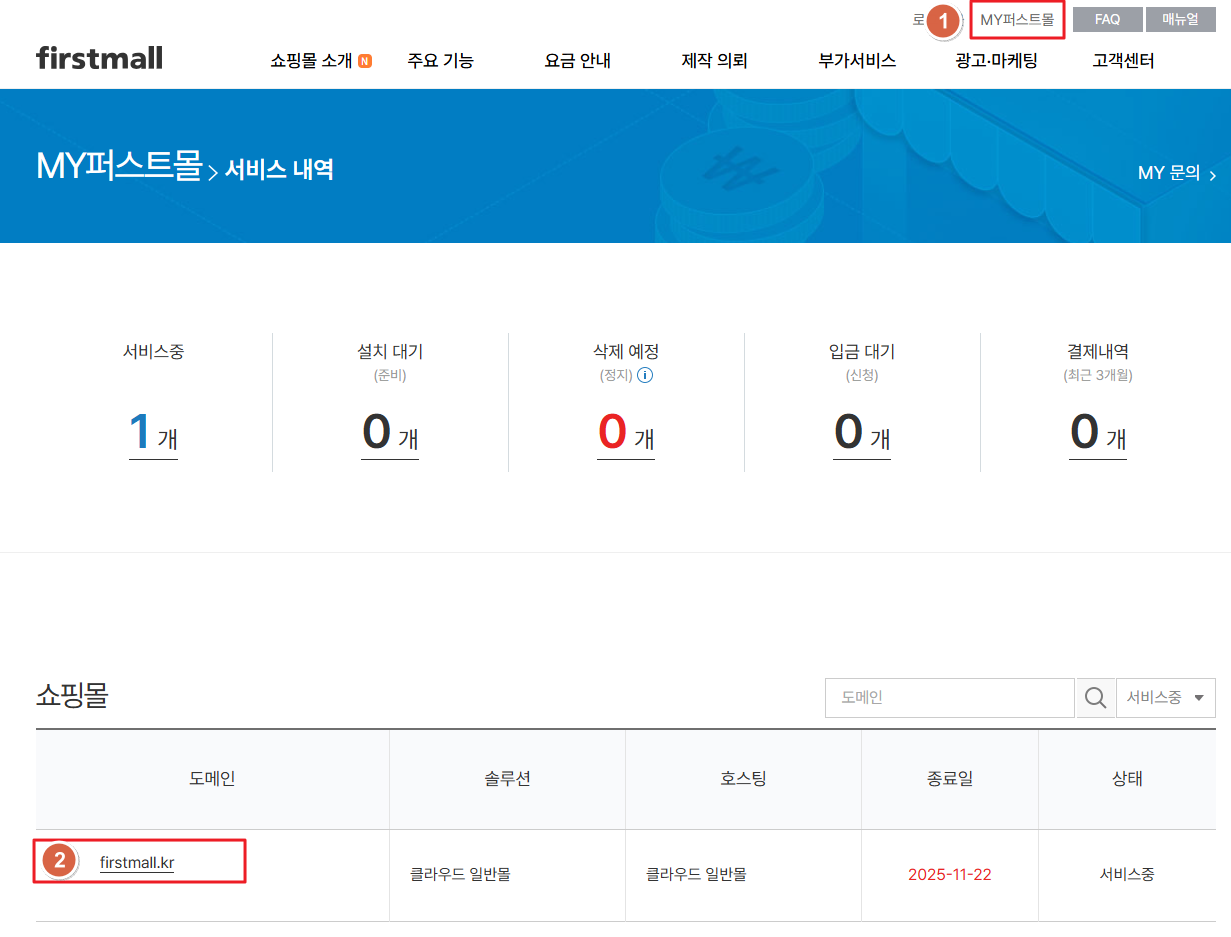
Task: Click the 도메인 column header
Action: click(x=212, y=779)
